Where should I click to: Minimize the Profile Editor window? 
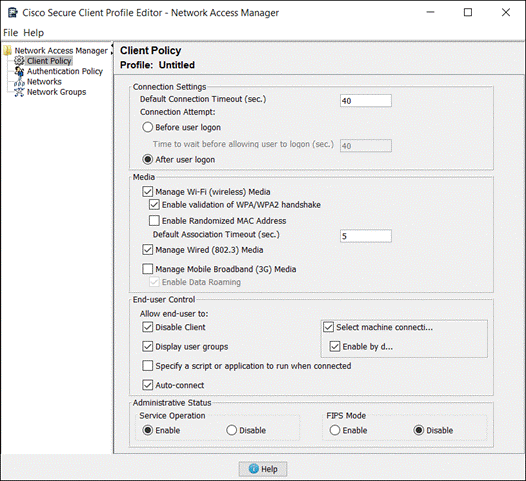click(x=430, y=12)
